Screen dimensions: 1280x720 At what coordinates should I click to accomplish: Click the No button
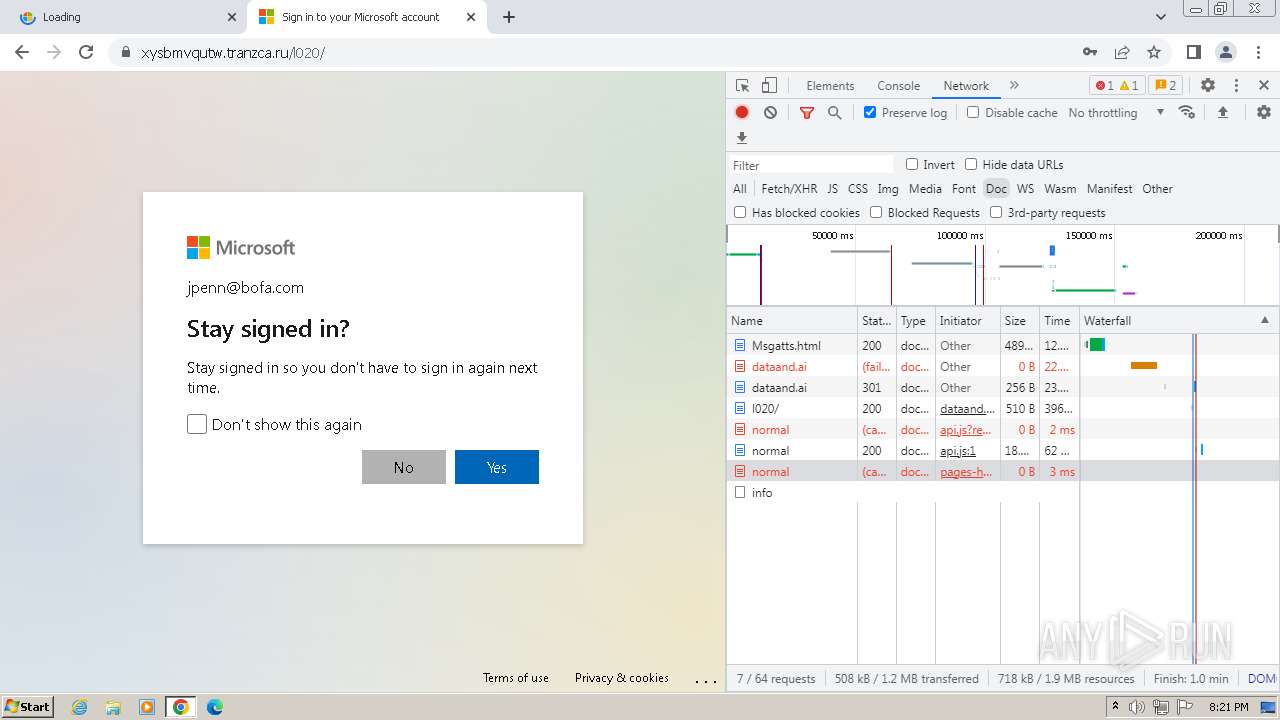tap(404, 467)
